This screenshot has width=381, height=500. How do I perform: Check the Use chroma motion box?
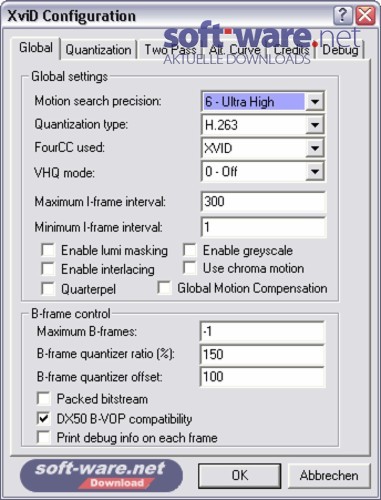[x=190, y=268]
